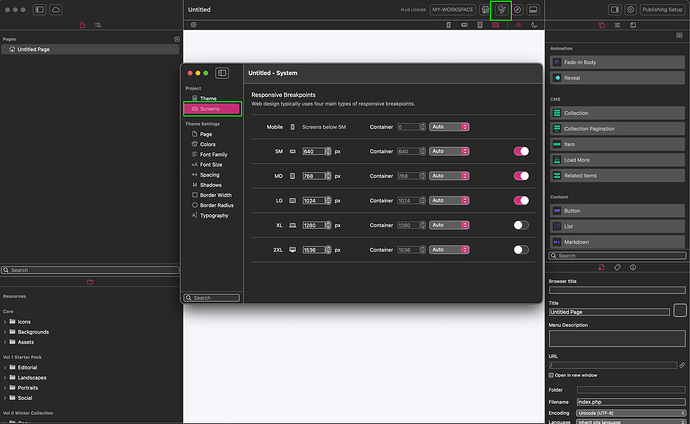690x424 pixels.
Task: Add the Fade-In Body animation component
Action: coord(617,62)
